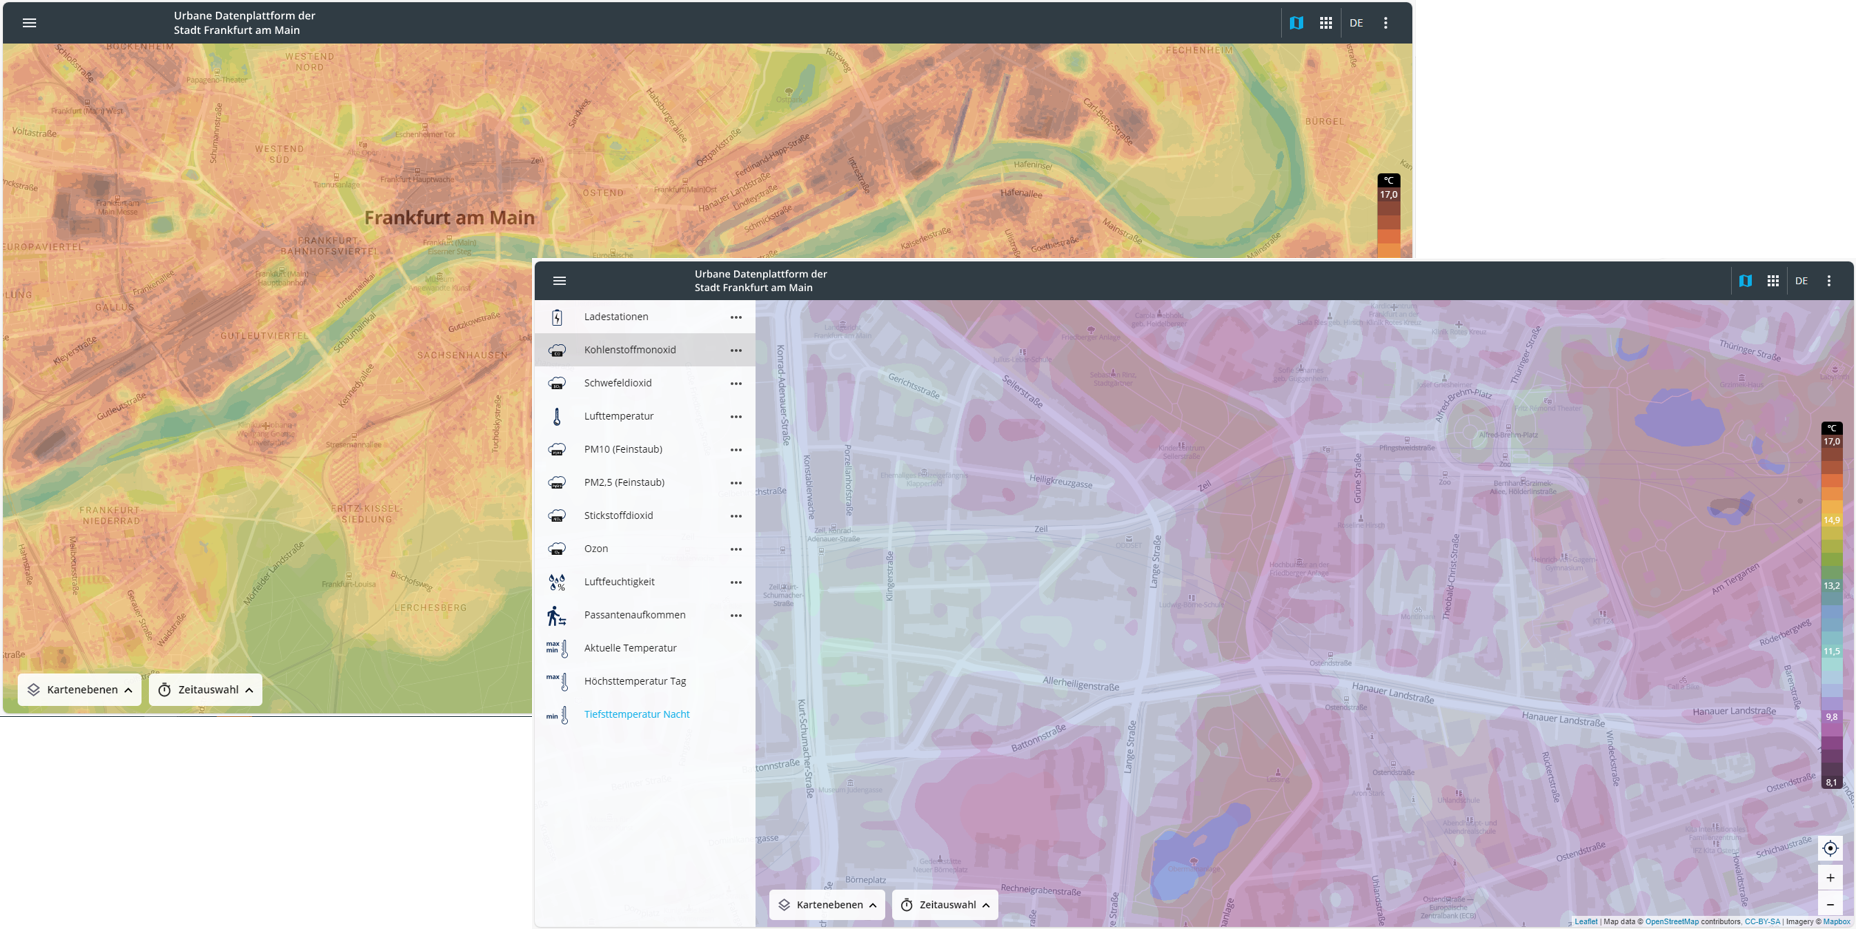Expand Zeitauswahl in the back map window
The image size is (1856, 929).
pos(206,690)
